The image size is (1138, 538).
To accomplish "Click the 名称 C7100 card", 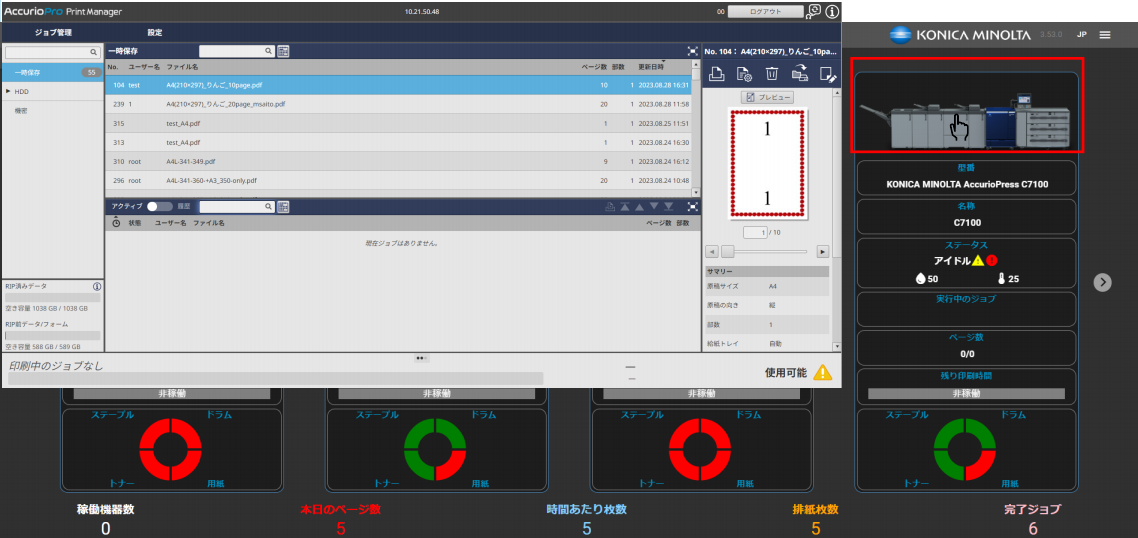I will (967, 216).
